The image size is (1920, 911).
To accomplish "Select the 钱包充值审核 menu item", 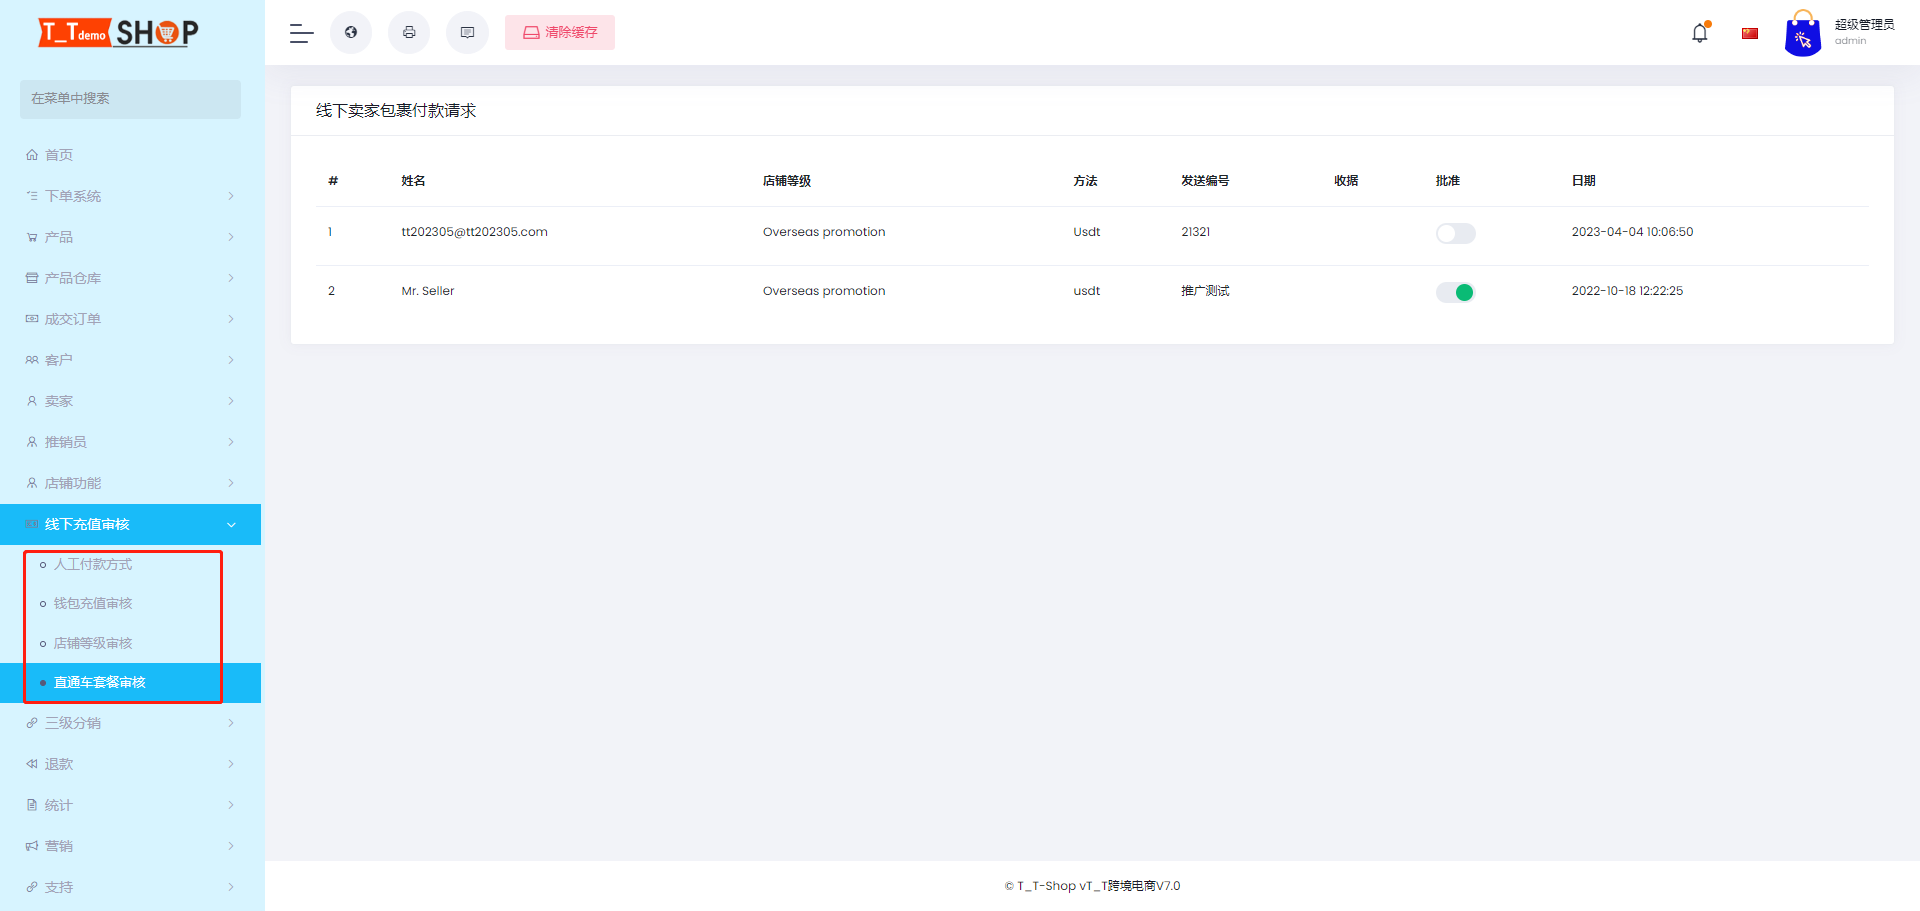I will [93, 603].
